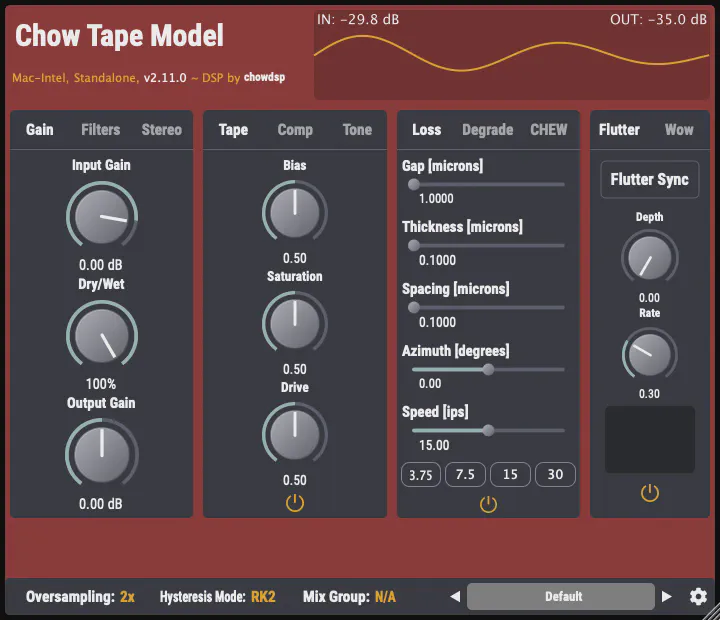Open the CHEW tab

548,130
